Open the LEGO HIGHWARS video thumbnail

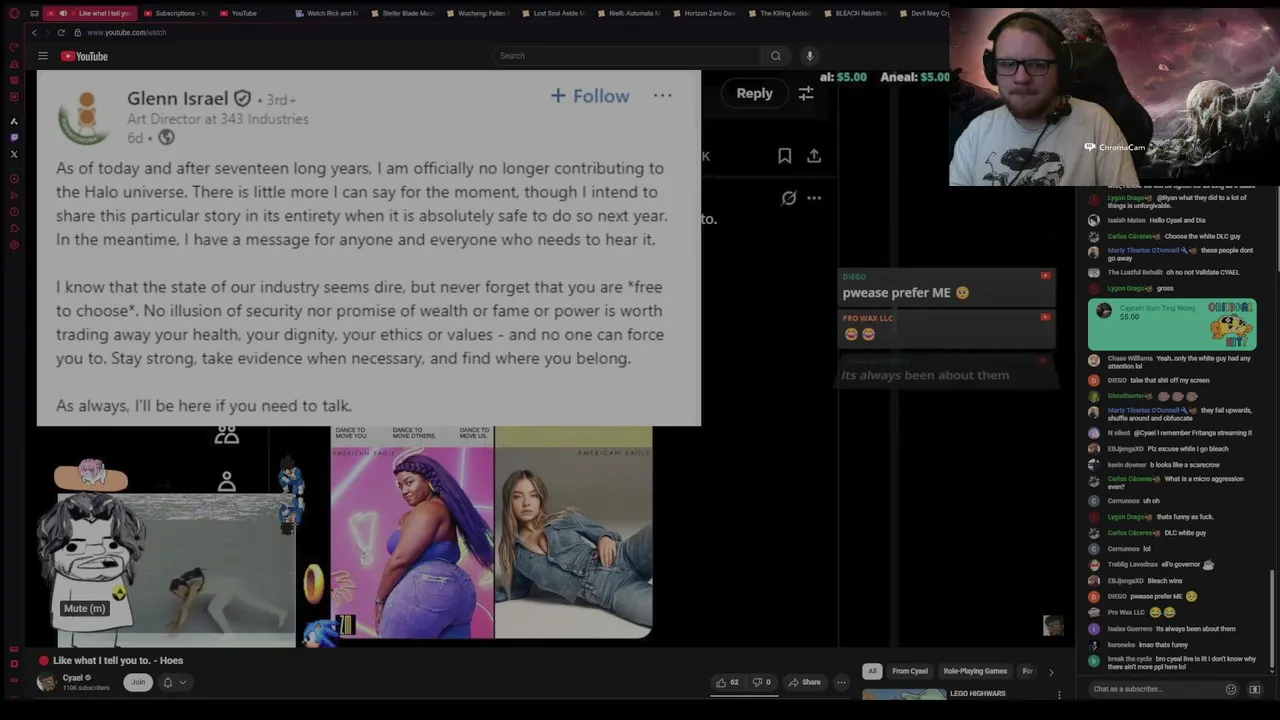pyautogui.click(x=904, y=695)
